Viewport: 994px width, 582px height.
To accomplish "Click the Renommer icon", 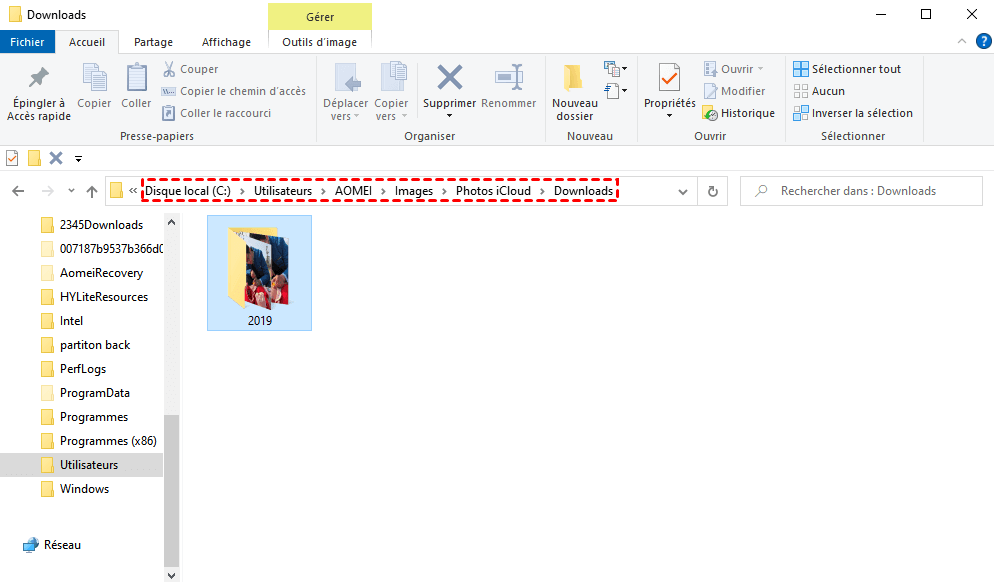I will point(510,85).
